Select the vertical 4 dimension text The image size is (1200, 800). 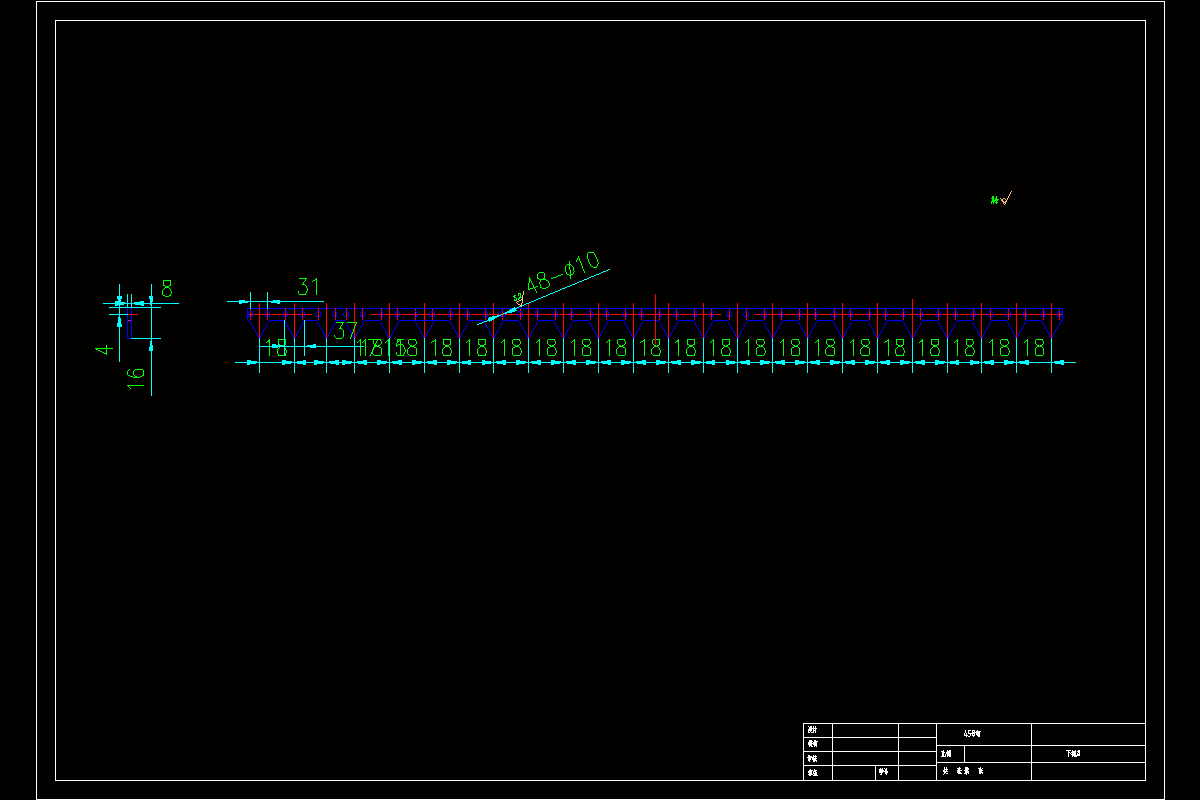(104, 349)
